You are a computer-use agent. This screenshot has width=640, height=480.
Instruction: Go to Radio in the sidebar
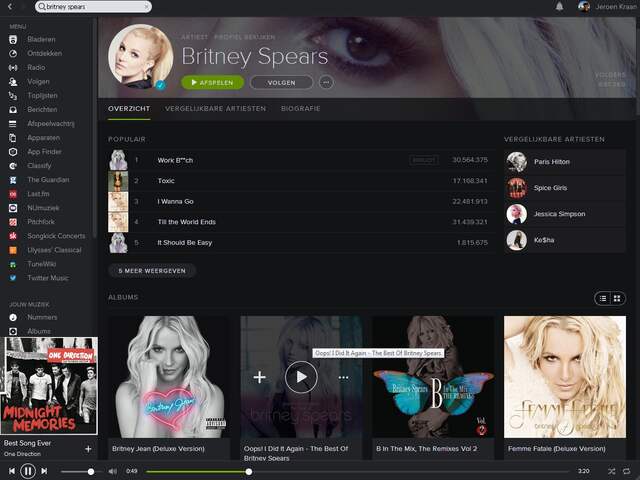pyautogui.click(x=36, y=67)
